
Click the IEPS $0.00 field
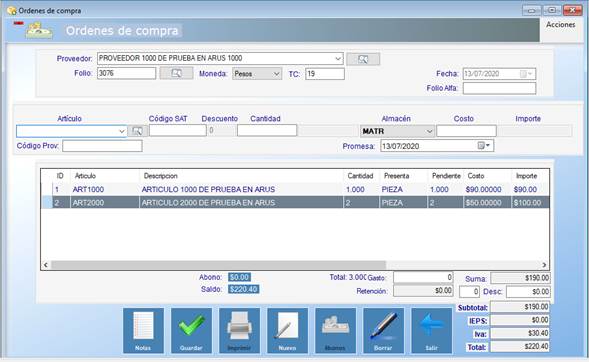coord(520,320)
